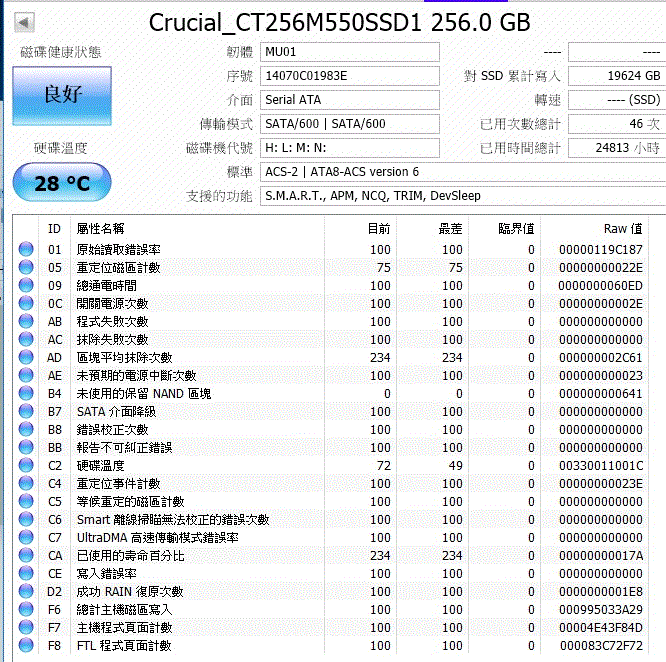
Task: Click raw value 000083C72F72
Action: pyautogui.click(x=601, y=646)
